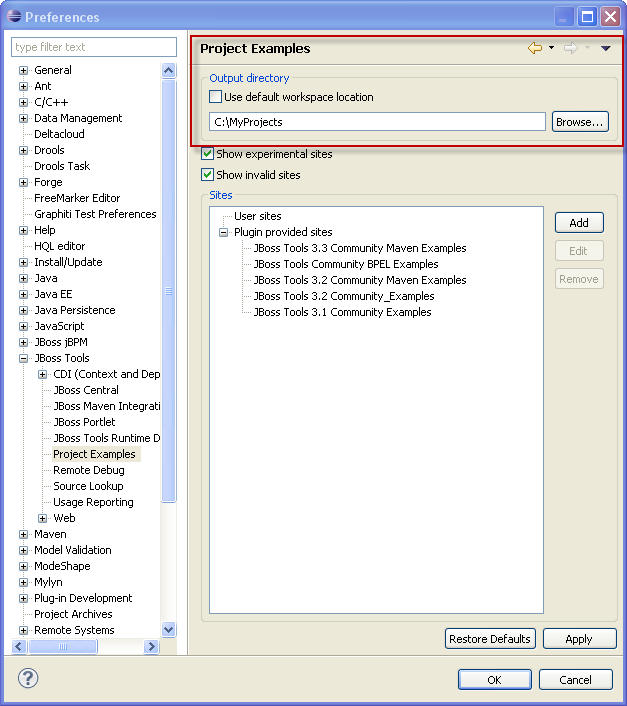Expand the Java Persistence node
This screenshot has width=627, height=706.
click(23, 310)
